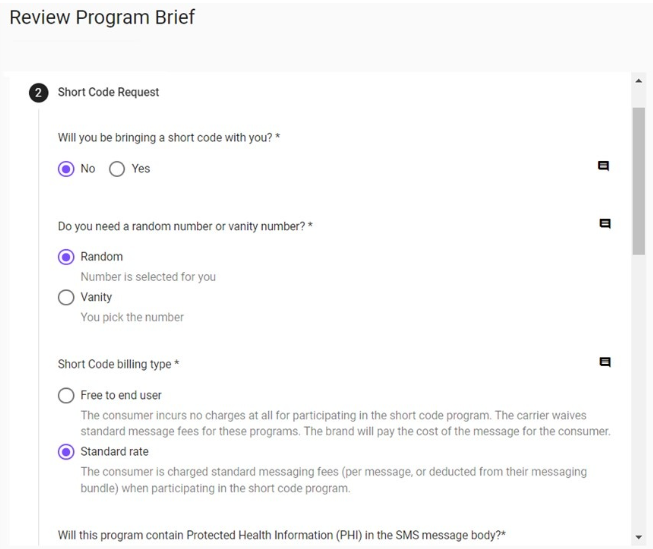Viewport: 653px width, 549px height.
Task: Click the step 2 number badge
Action: 38,92
